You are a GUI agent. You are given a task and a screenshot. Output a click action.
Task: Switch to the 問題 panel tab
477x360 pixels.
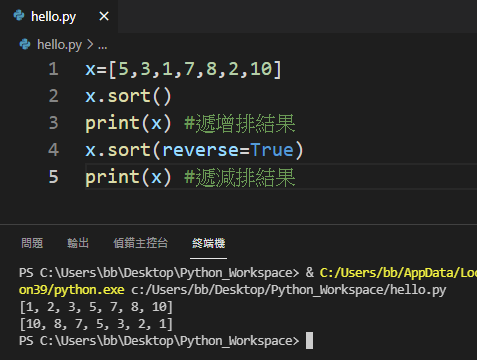coord(32,243)
